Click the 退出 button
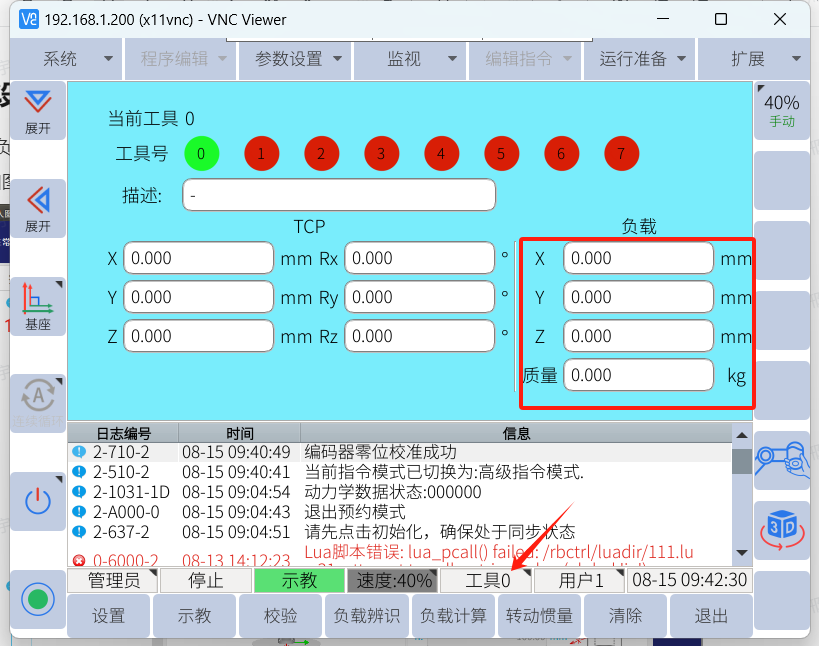The height and width of the screenshot is (646, 819). pyautogui.click(x=710, y=616)
